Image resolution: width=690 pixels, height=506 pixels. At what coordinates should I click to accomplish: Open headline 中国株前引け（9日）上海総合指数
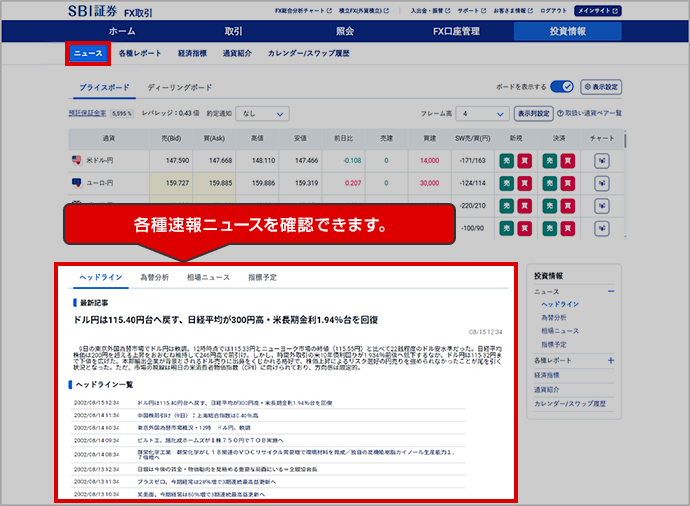(198, 415)
